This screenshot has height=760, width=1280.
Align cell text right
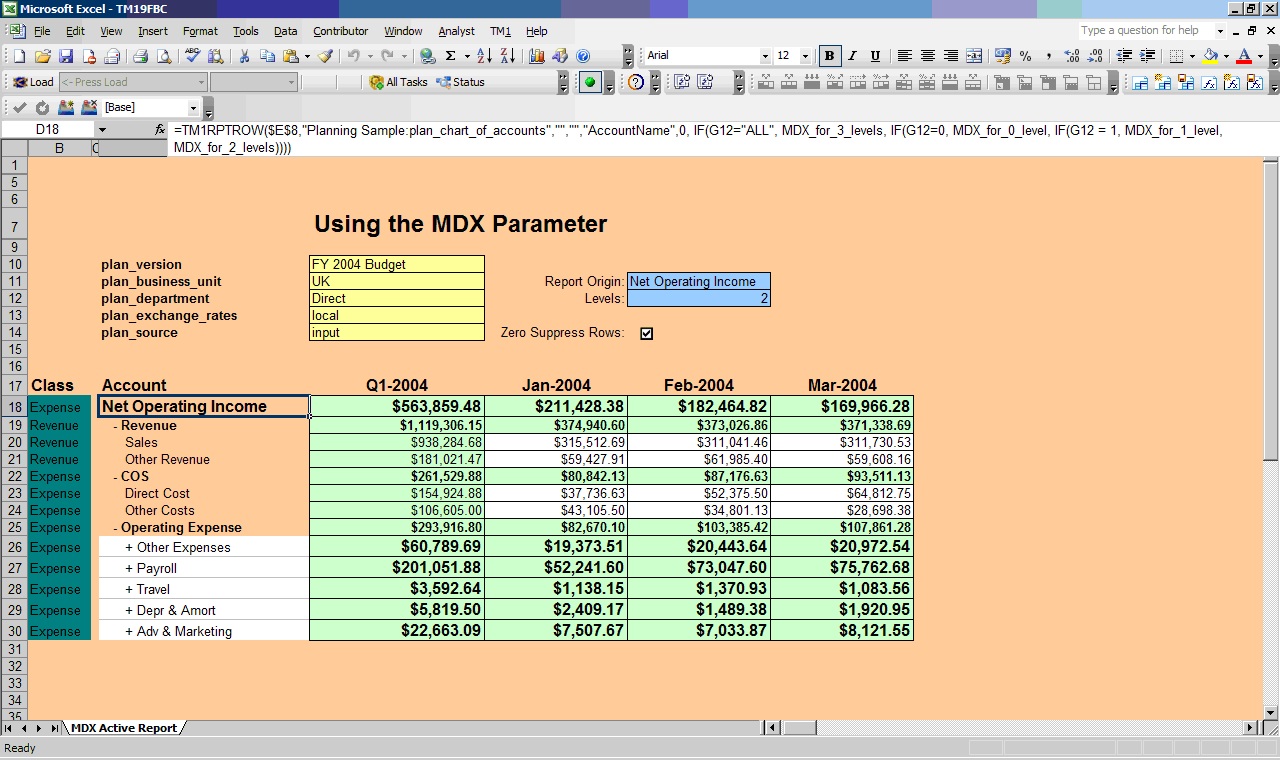pyautogui.click(x=951, y=56)
